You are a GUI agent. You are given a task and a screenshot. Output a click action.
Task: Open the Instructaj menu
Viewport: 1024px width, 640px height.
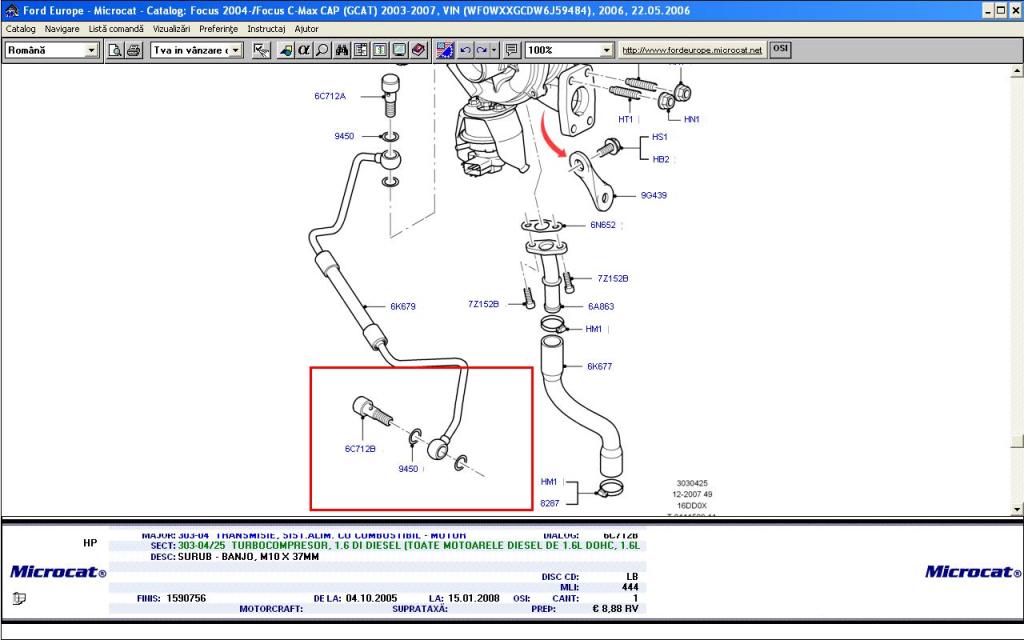[x=266, y=29]
